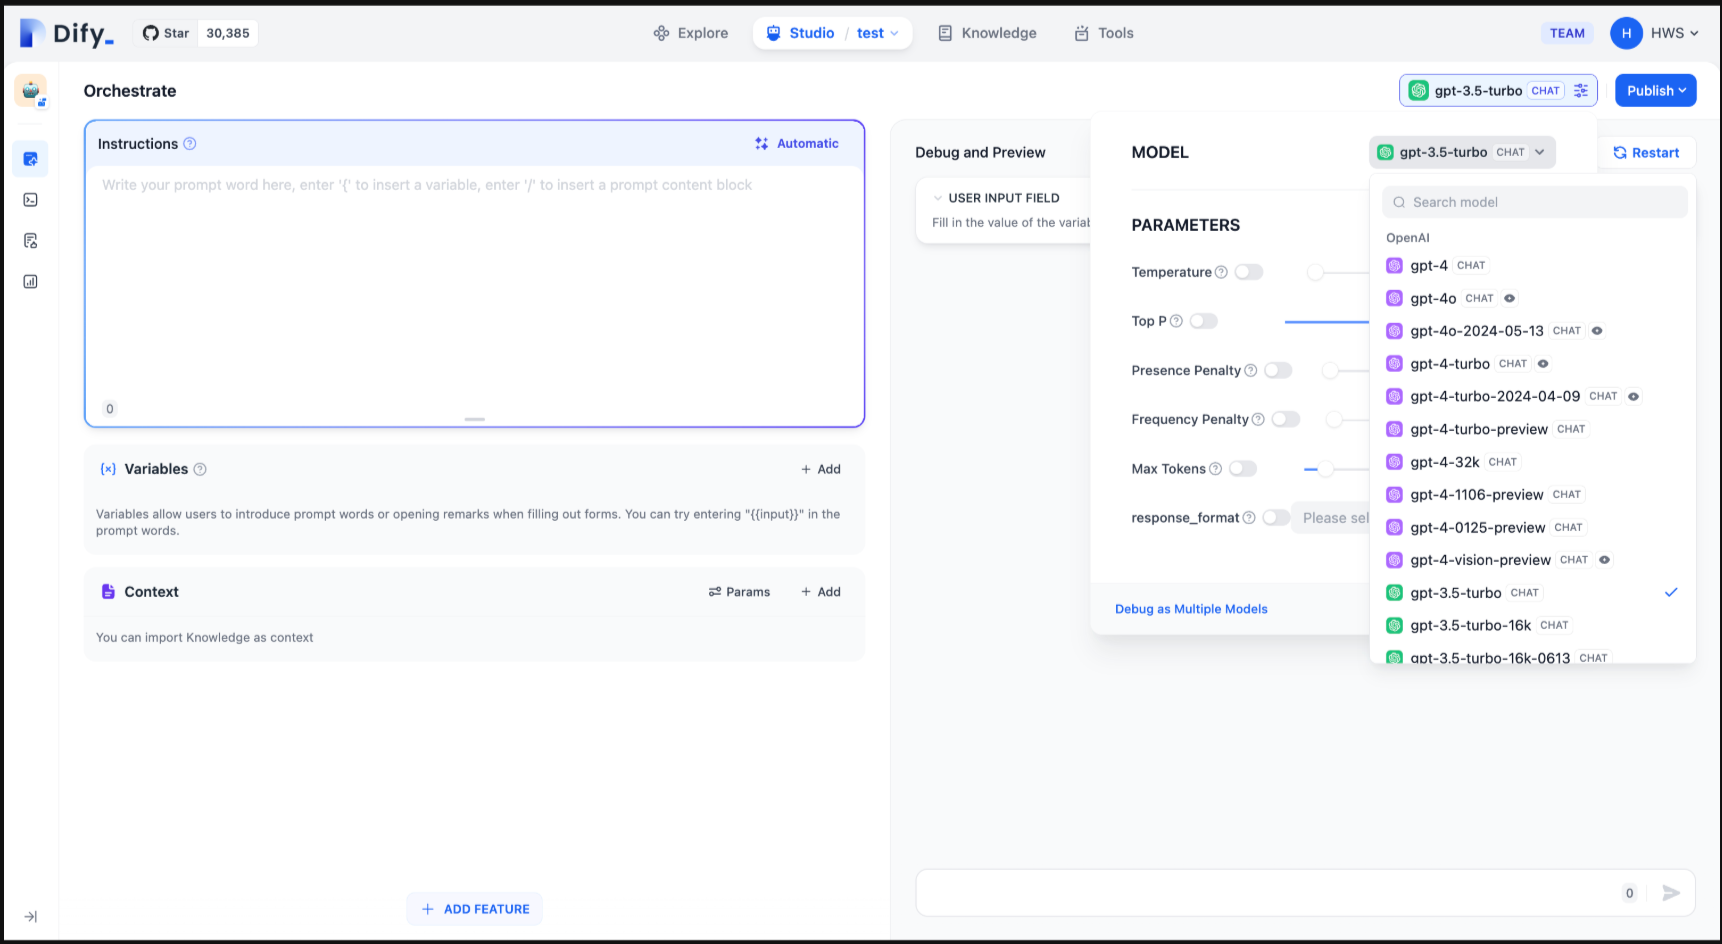The width and height of the screenshot is (1722, 944).
Task: Click Automatic prompt generation
Action: (x=797, y=144)
